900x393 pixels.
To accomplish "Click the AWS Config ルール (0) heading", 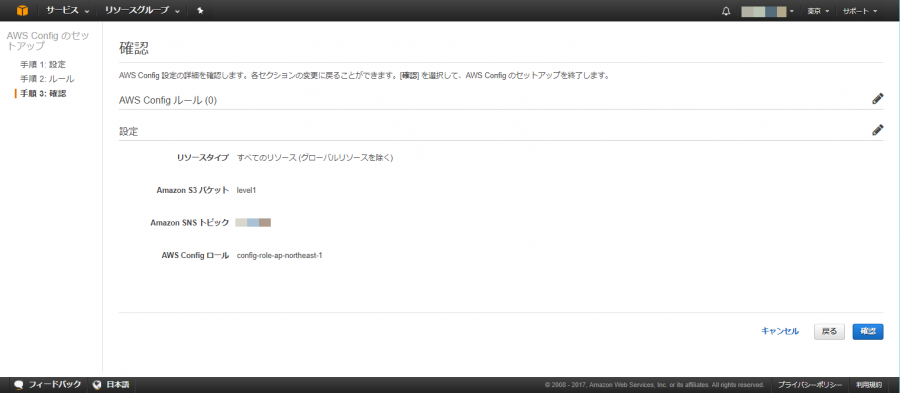I will [168, 100].
